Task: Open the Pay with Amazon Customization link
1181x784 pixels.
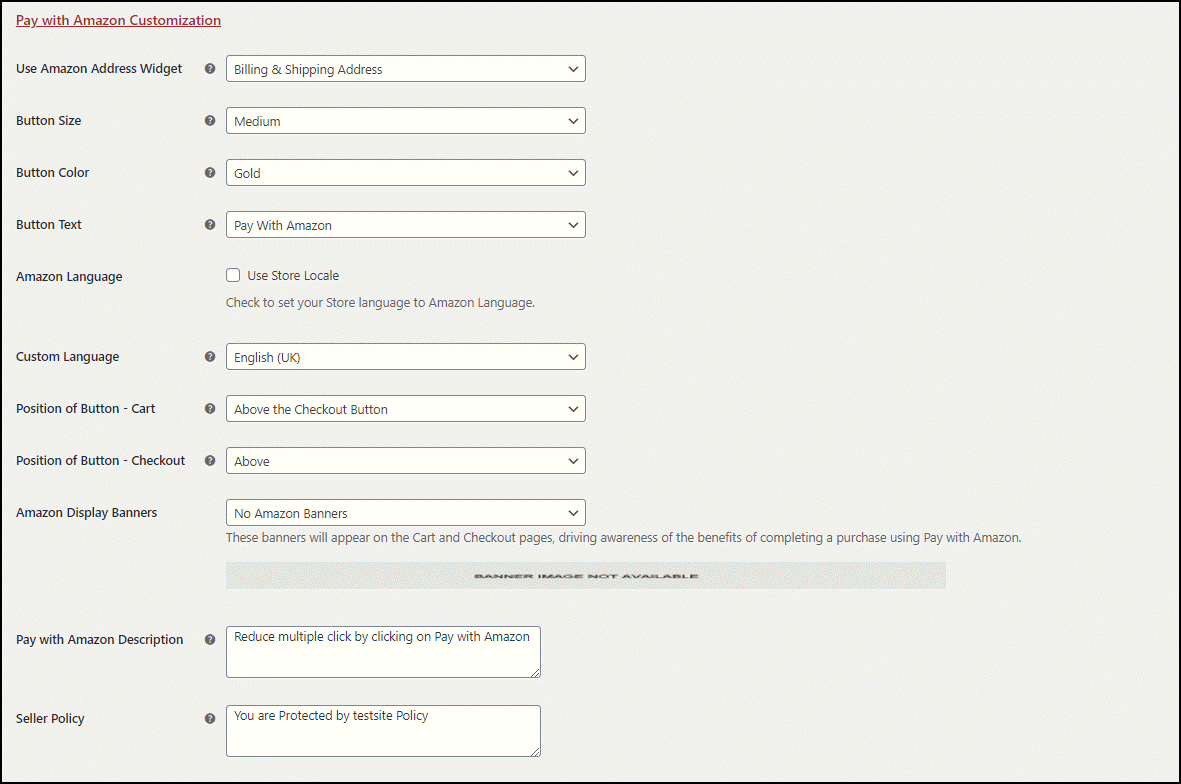Action: point(118,20)
